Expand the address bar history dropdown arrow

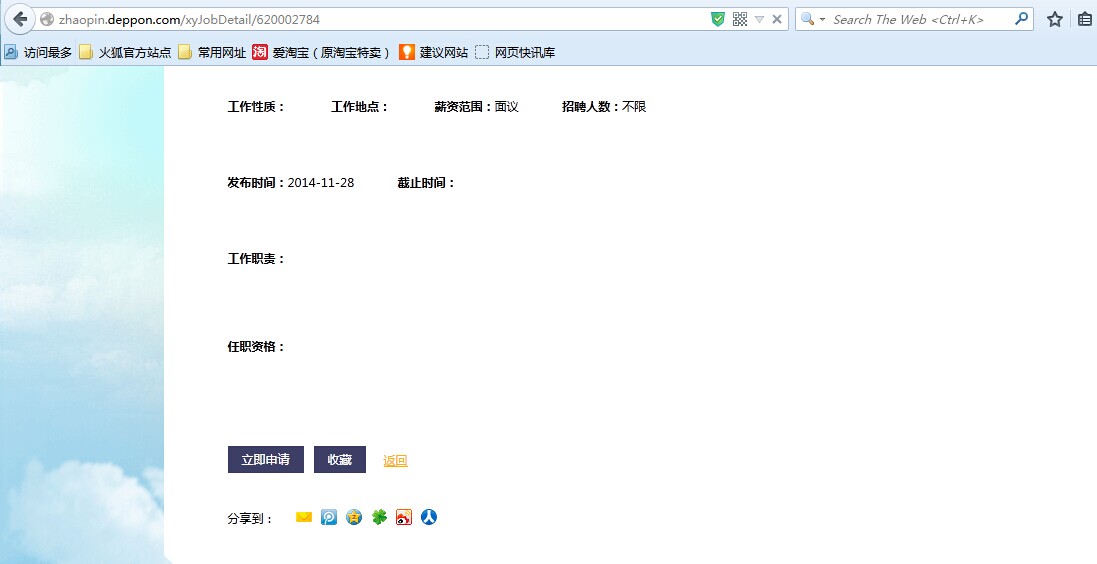[759, 20]
